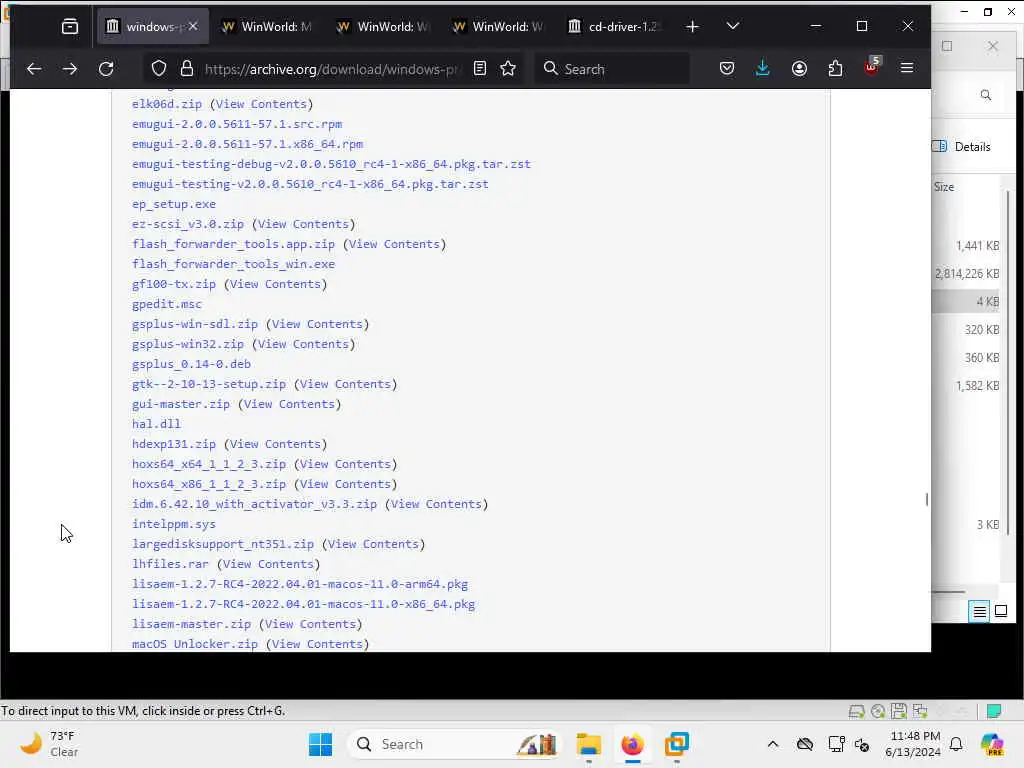This screenshot has width=1024, height=768.
Task: Open idm.6.42.10_with_activator_v3.3.zip link
Action: pyautogui.click(x=255, y=504)
